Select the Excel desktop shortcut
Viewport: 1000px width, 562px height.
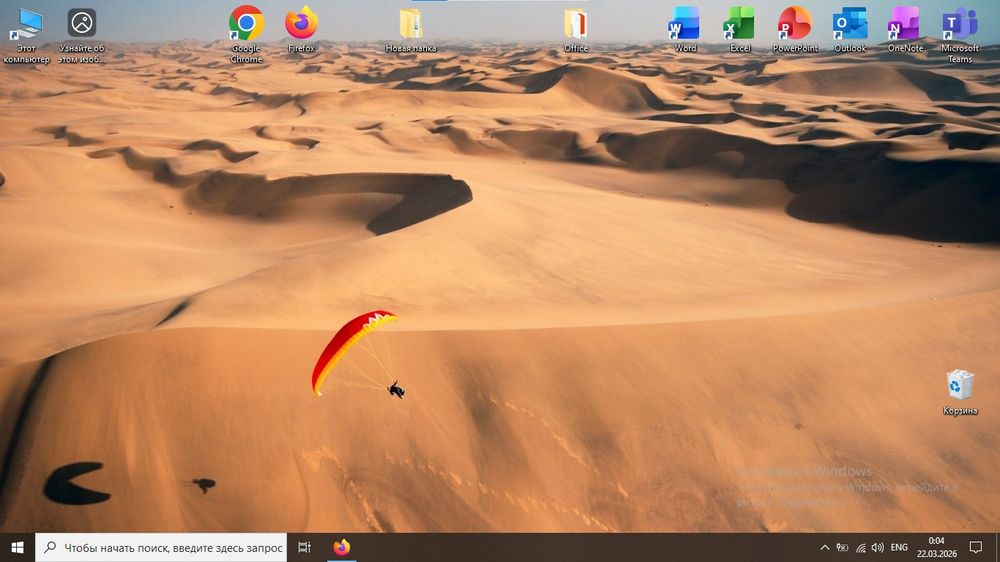point(740,29)
